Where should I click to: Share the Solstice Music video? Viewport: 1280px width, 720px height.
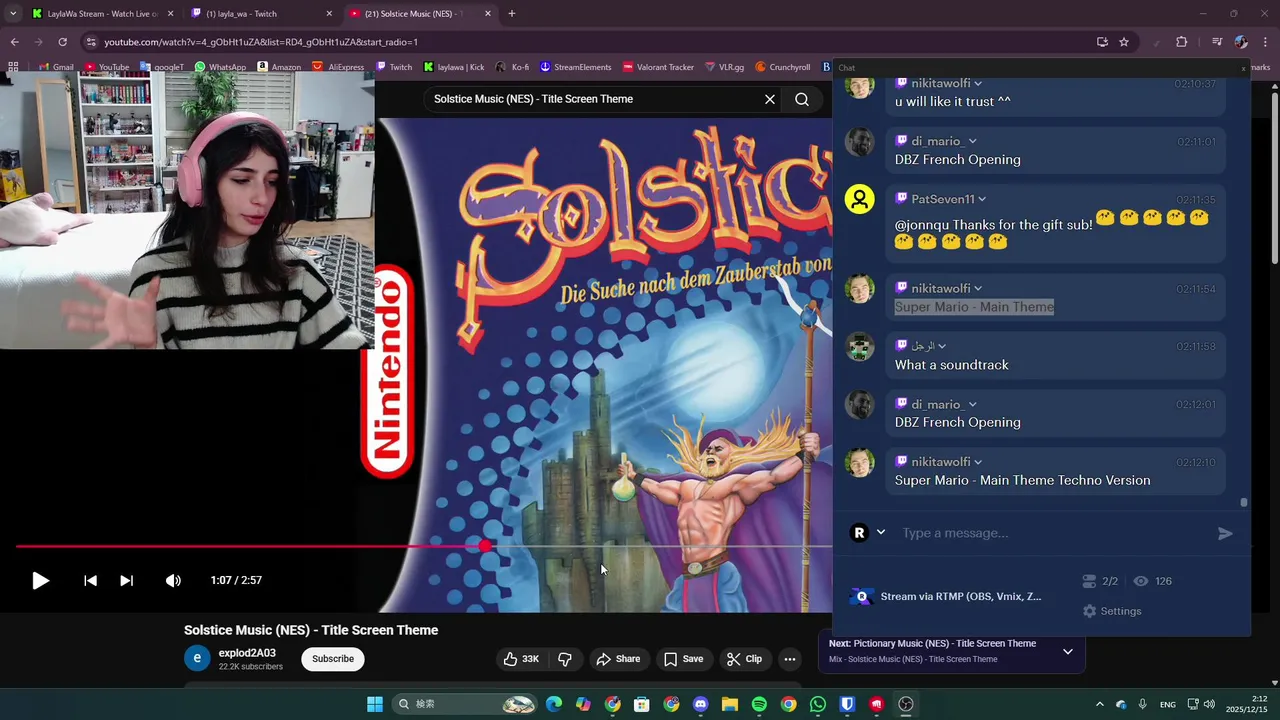pos(618,659)
